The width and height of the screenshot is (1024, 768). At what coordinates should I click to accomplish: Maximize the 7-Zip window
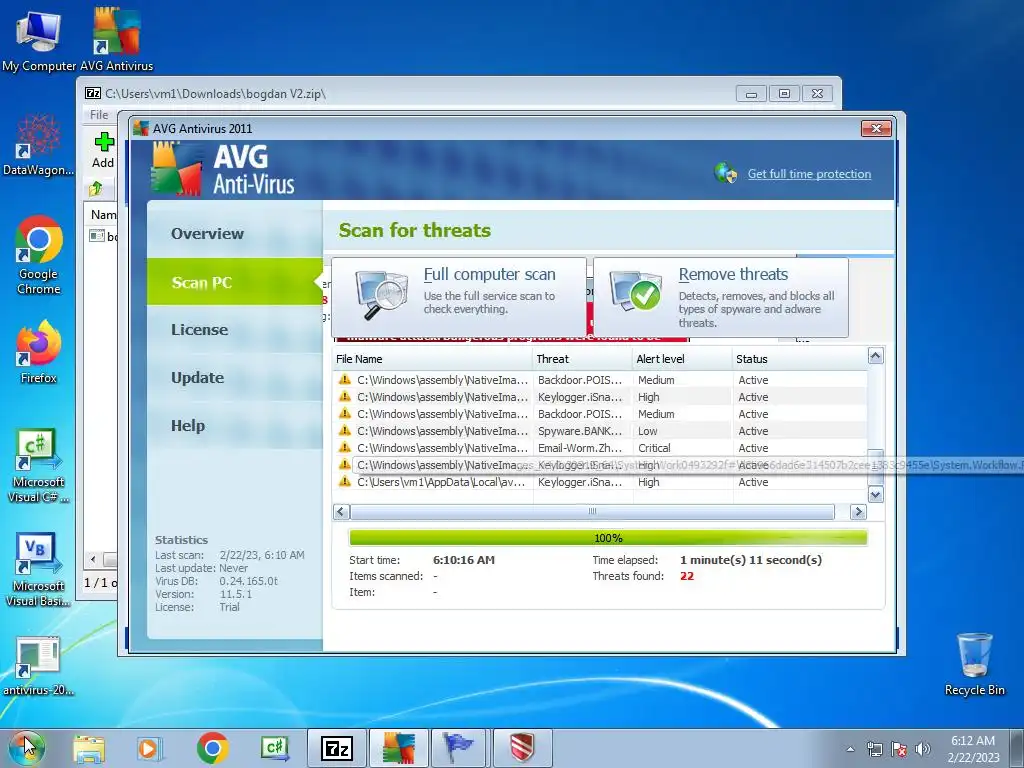click(x=784, y=94)
